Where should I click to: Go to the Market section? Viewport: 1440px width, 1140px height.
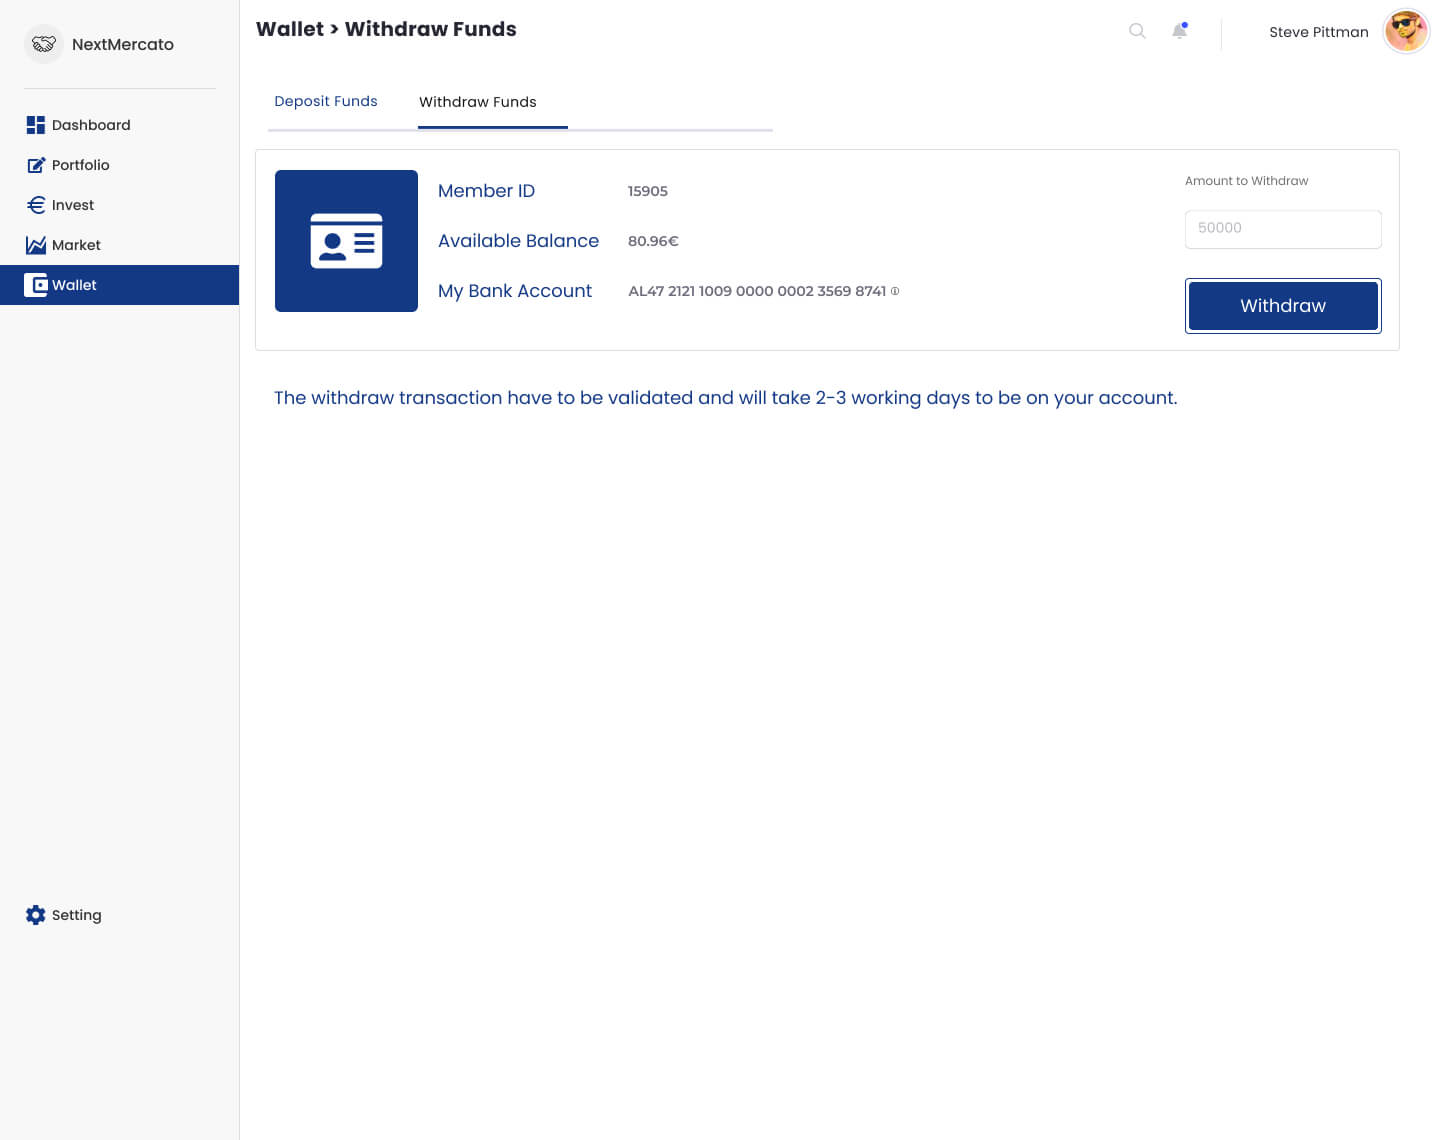tap(76, 245)
